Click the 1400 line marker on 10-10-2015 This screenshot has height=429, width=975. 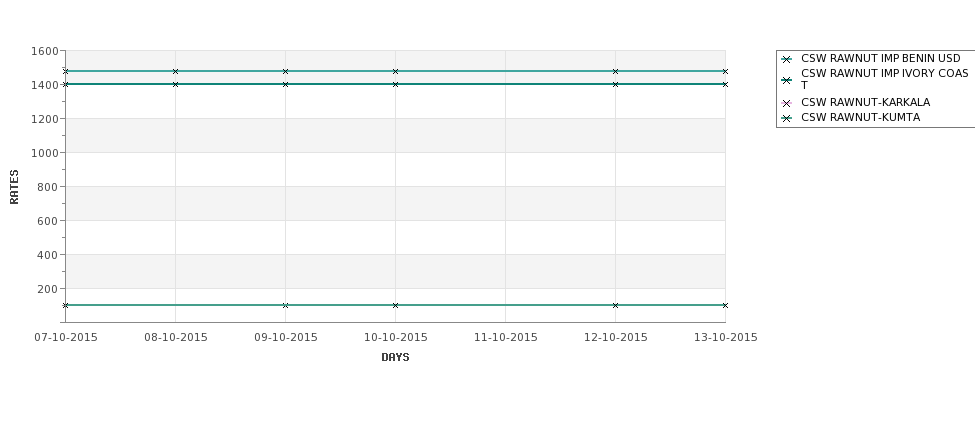pos(395,84)
